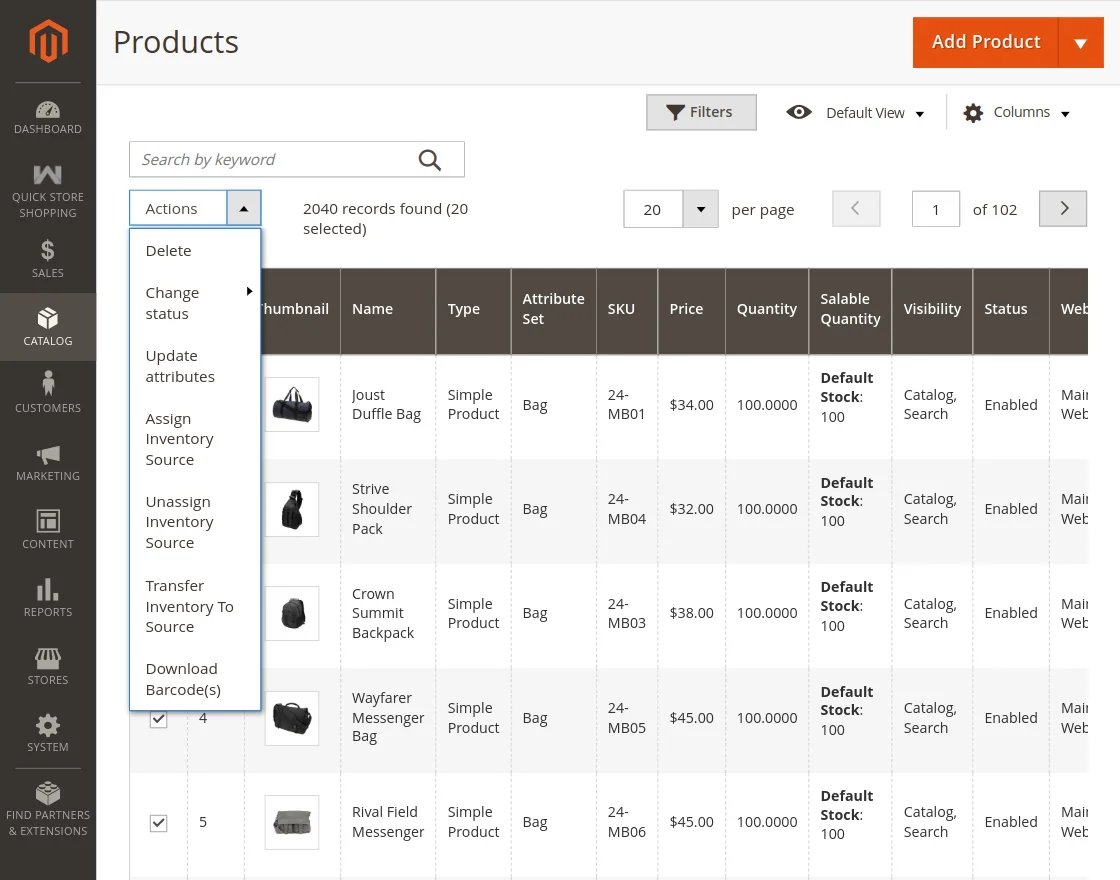Image resolution: width=1120 pixels, height=880 pixels.
Task: Click the Joust Duffle Bag thumbnail
Action: pos(291,404)
